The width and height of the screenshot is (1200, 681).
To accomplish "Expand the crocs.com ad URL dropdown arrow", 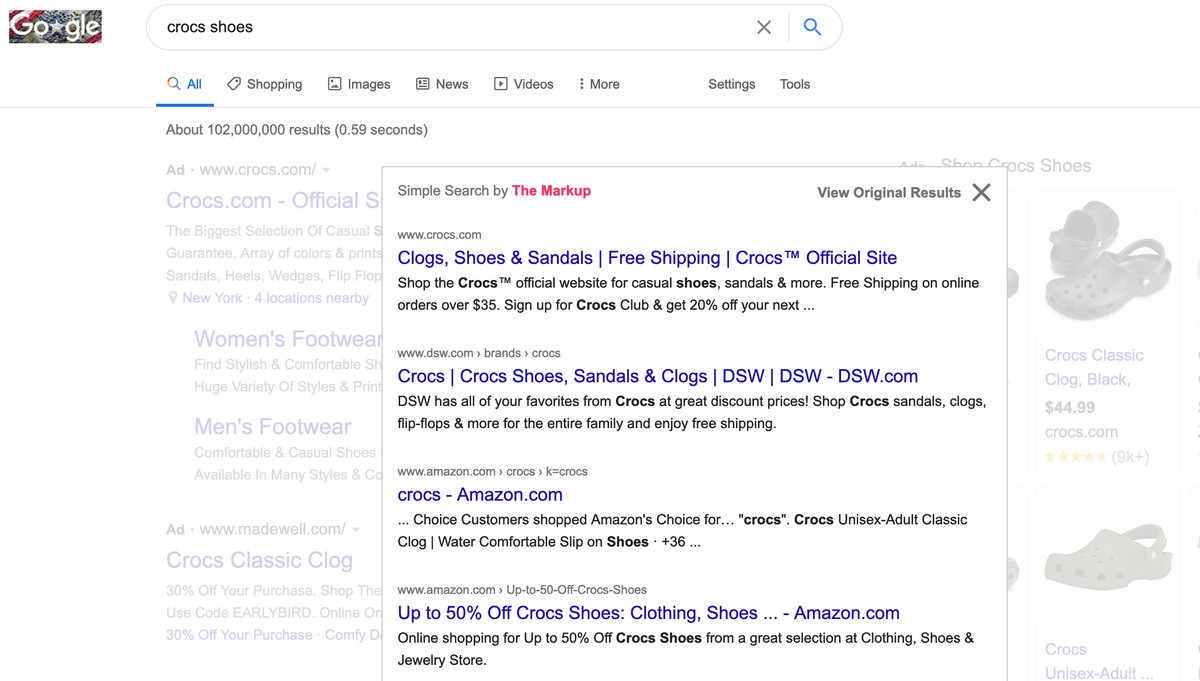I will click(326, 169).
